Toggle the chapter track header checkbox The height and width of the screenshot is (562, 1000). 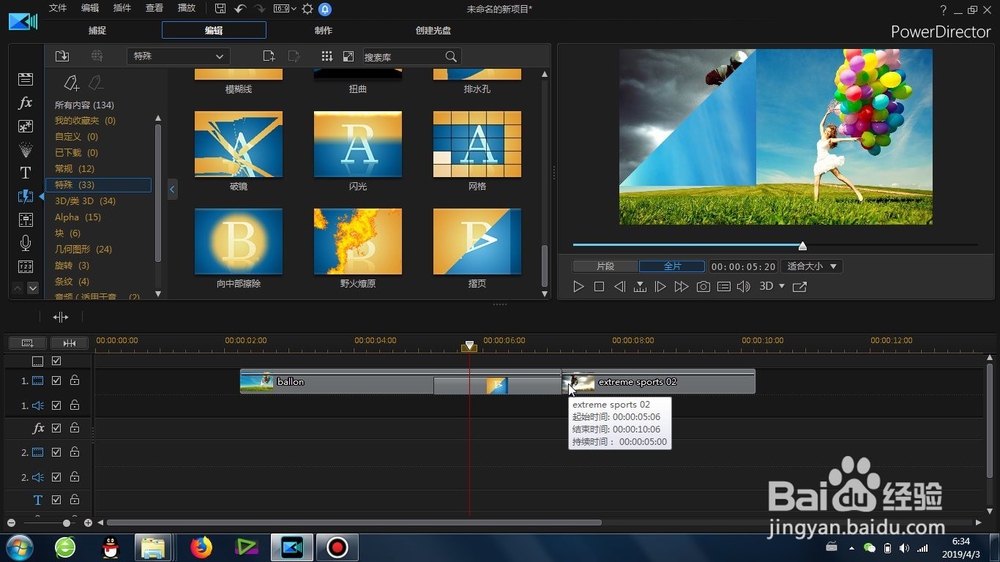pyautogui.click(x=56, y=361)
